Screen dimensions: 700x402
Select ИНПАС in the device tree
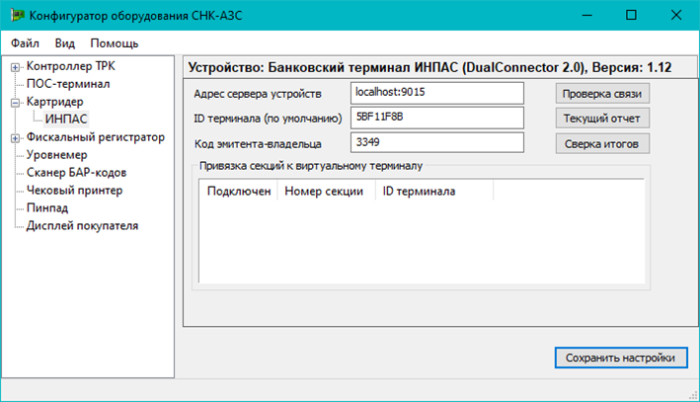(66, 120)
